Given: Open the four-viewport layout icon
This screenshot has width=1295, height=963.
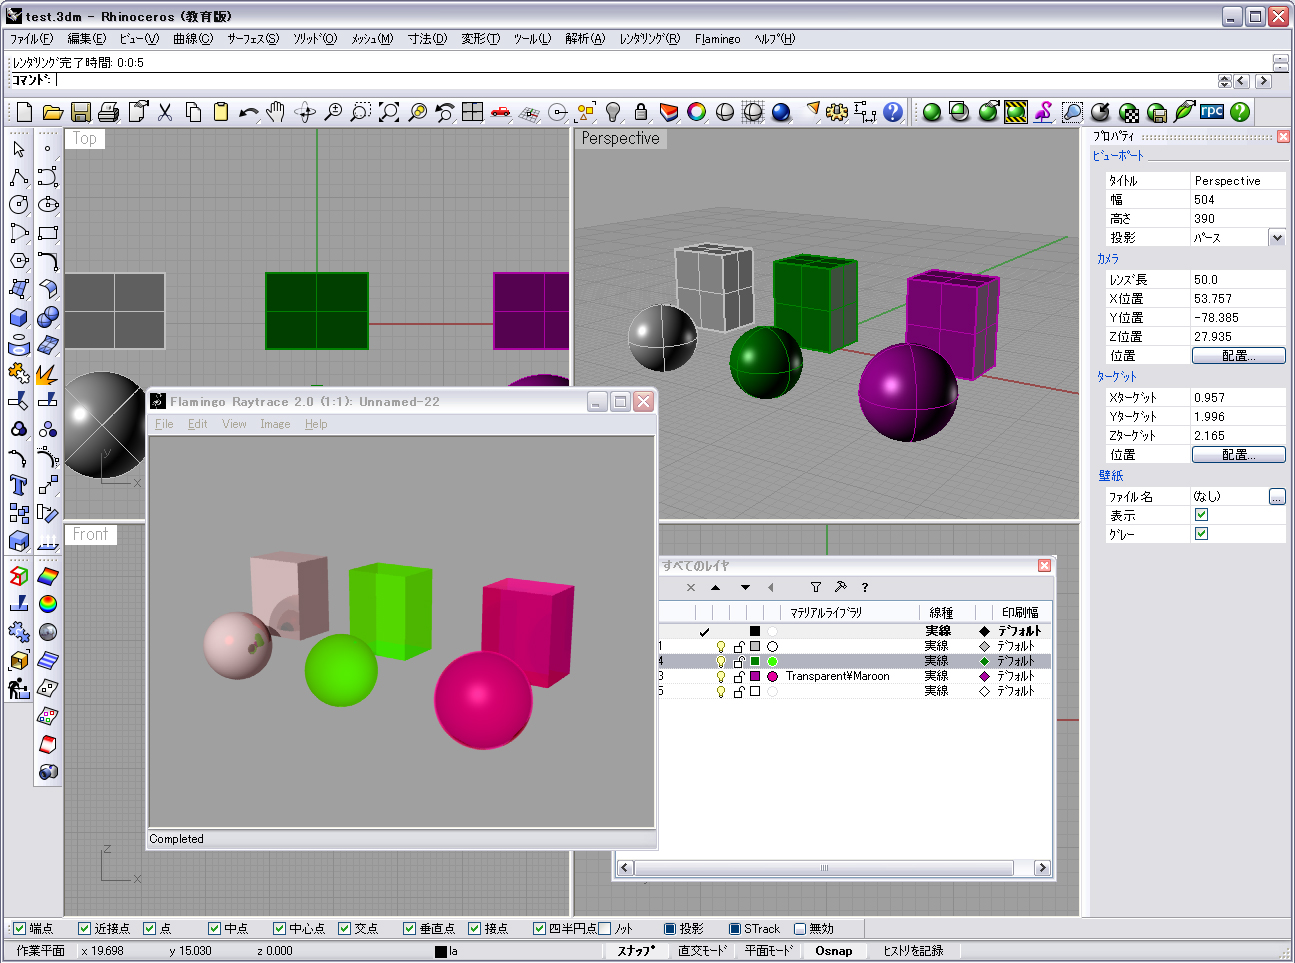Looking at the screenshot, I should click(x=473, y=112).
